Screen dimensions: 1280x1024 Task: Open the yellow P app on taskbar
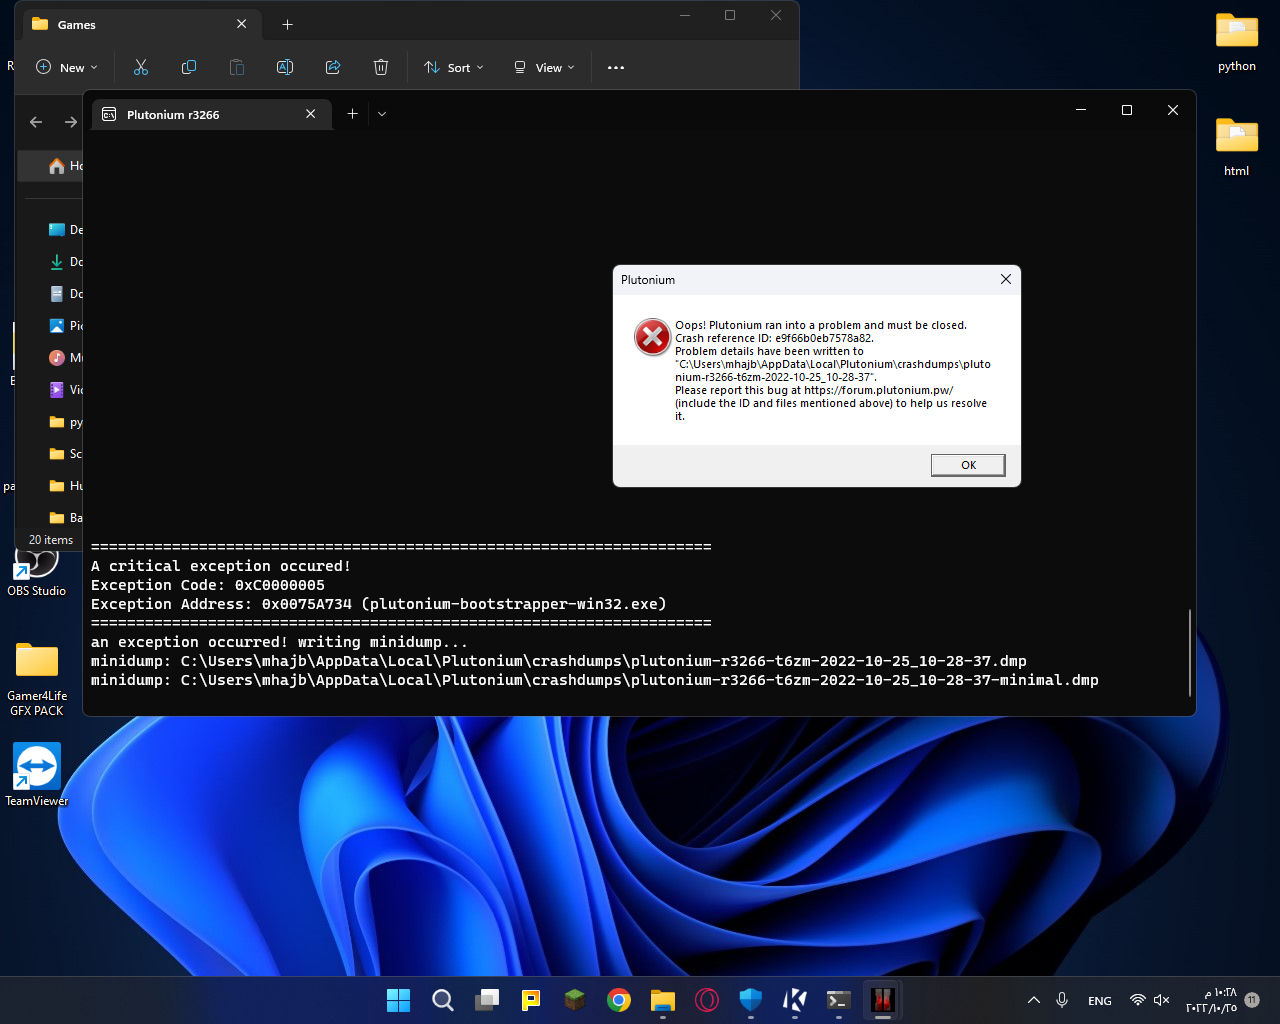[531, 1000]
